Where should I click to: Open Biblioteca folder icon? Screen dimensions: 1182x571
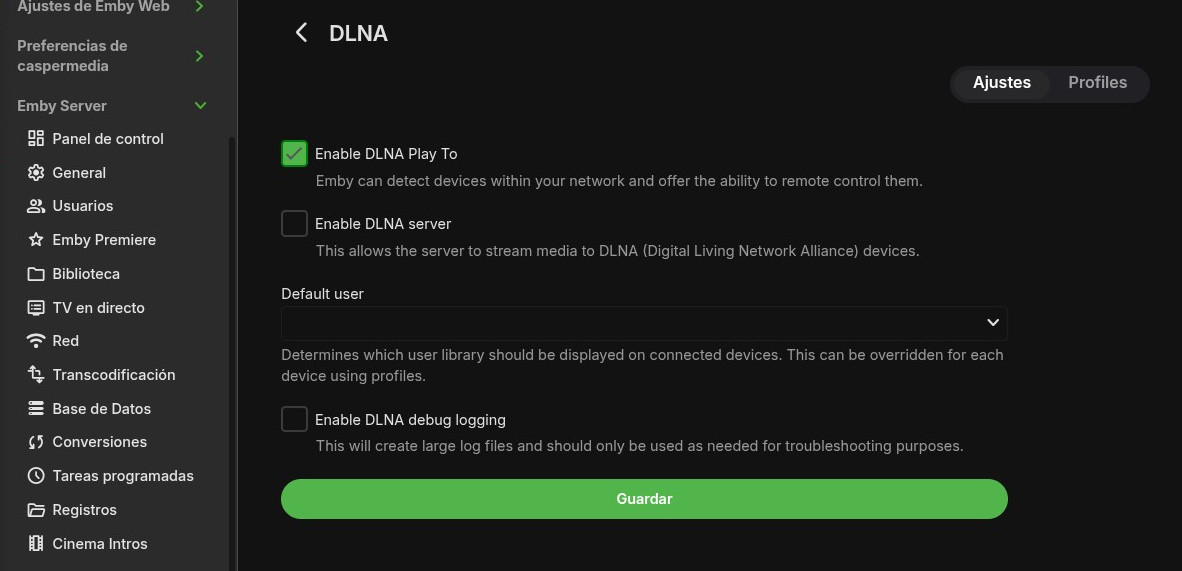click(x=36, y=274)
